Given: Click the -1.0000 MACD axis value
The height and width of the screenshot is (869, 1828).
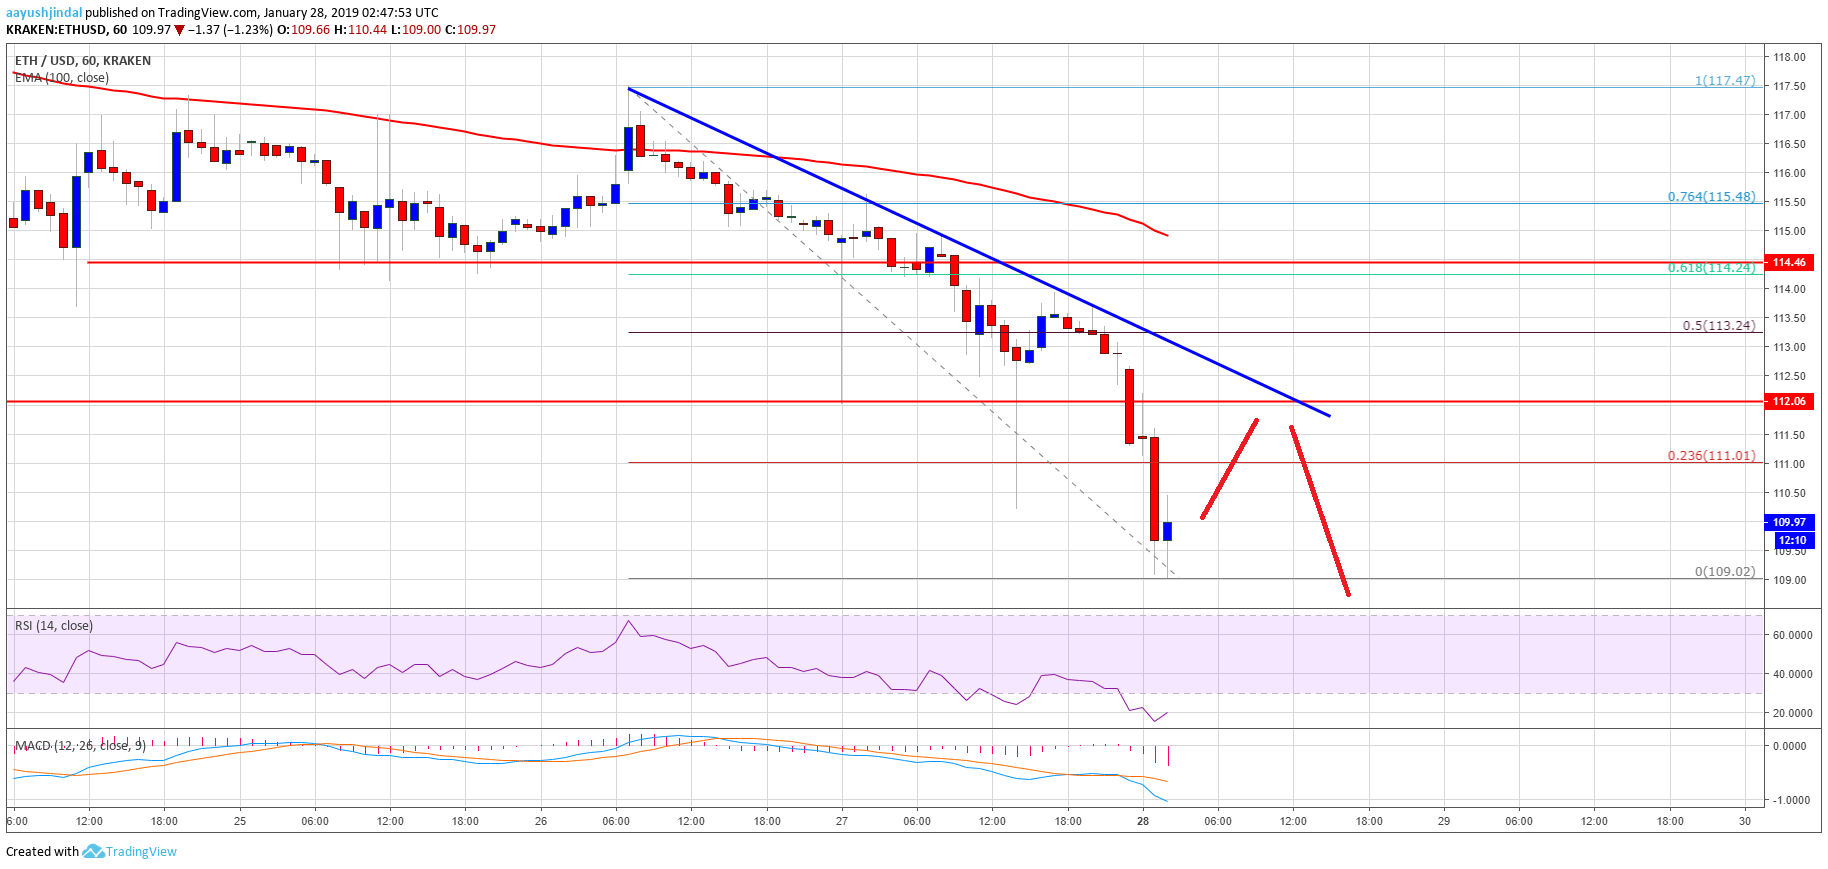Looking at the screenshot, I should pyautogui.click(x=1790, y=800).
